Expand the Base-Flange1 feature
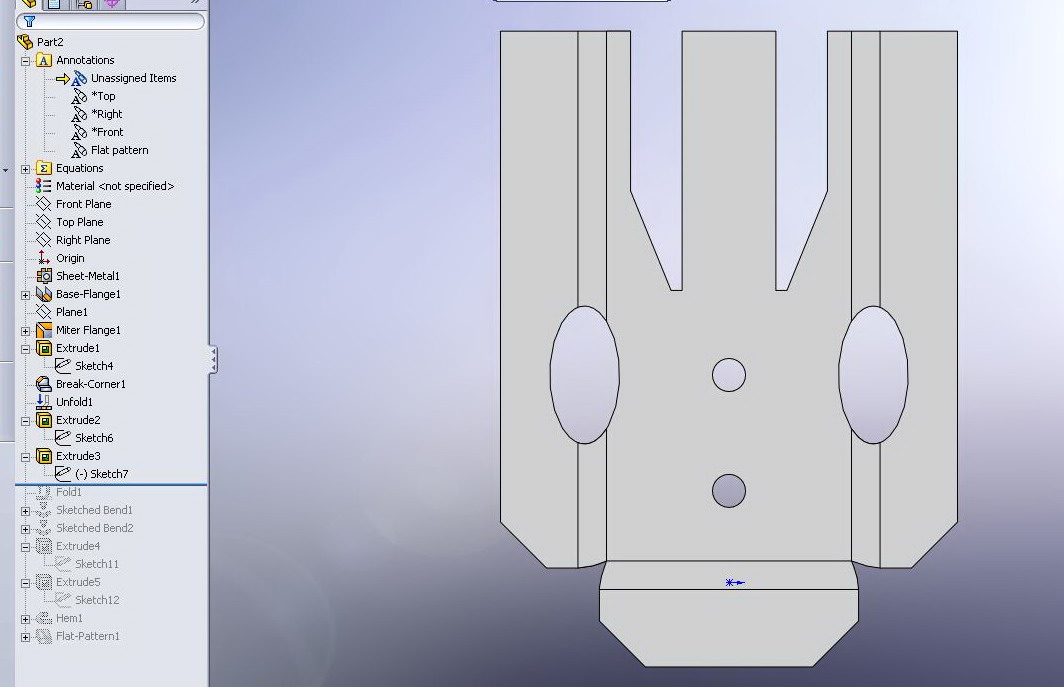Screen dimensions: 1064x687 tap(26, 295)
